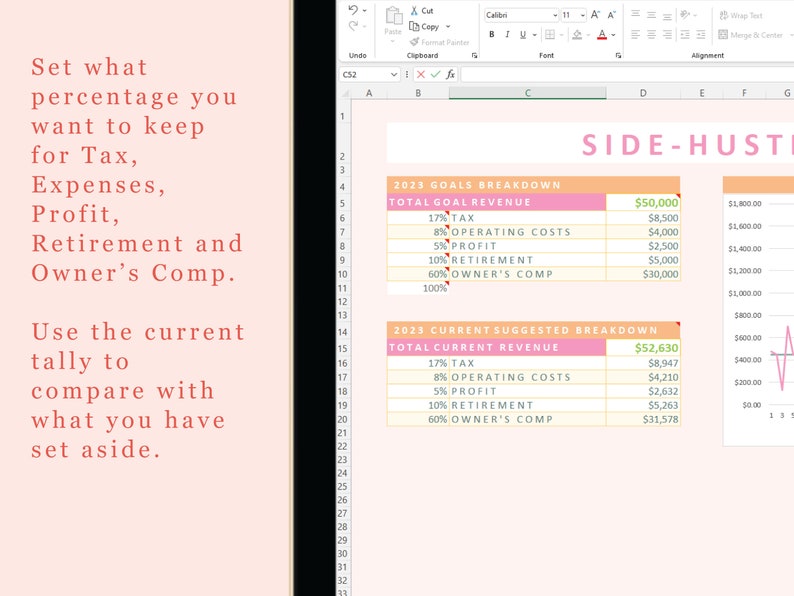The height and width of the screenshot is (596, 794).
Task: Click the Cut scissors icon
Action: point(414,11)
